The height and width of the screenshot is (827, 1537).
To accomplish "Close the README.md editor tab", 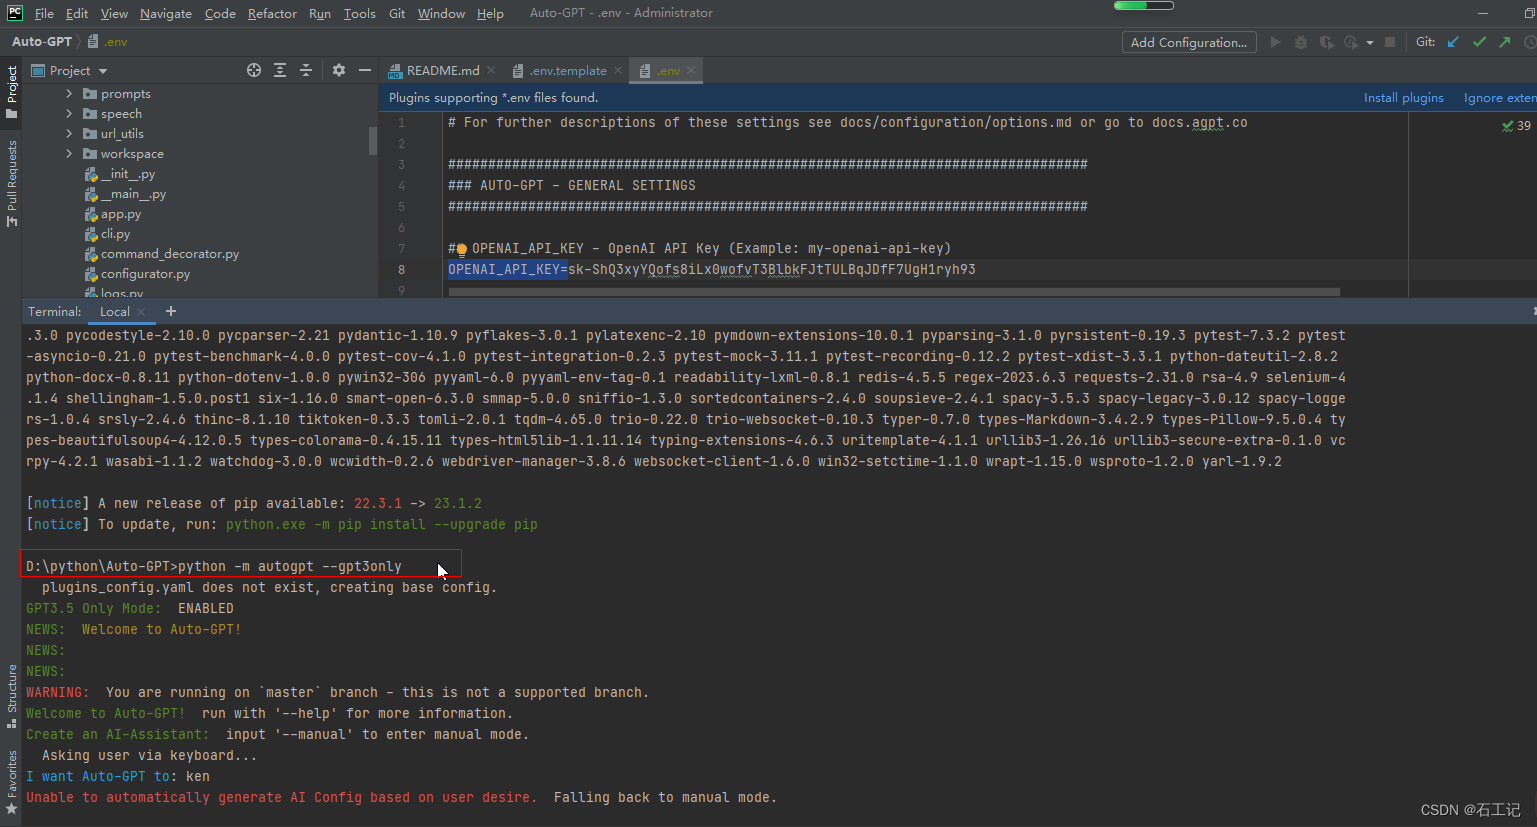I will [x=491, y=70].
